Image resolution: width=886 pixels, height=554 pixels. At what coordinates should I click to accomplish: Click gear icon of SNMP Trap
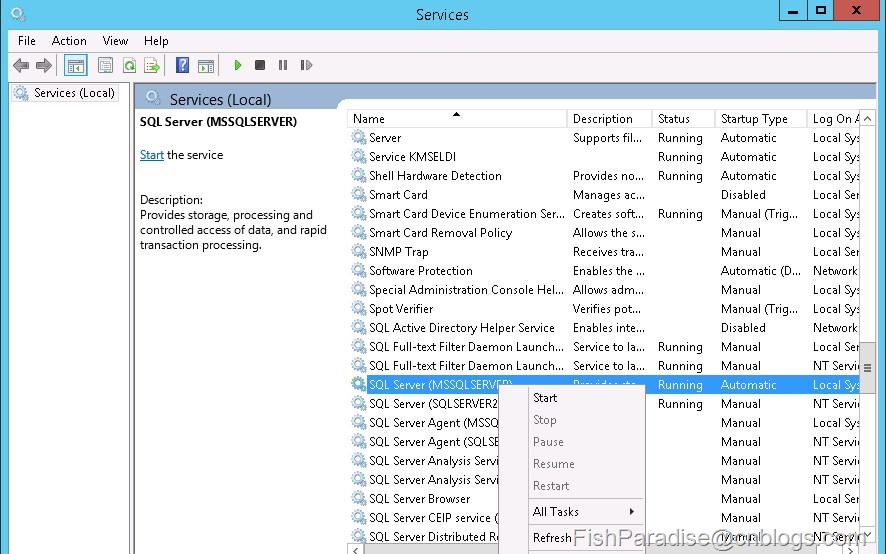click(358, 252)
